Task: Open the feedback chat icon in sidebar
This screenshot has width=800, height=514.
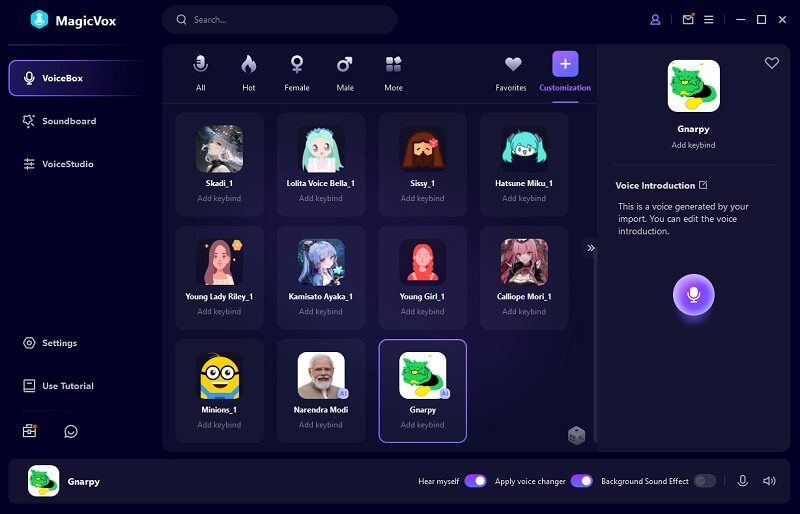Action: pos(71,431)
